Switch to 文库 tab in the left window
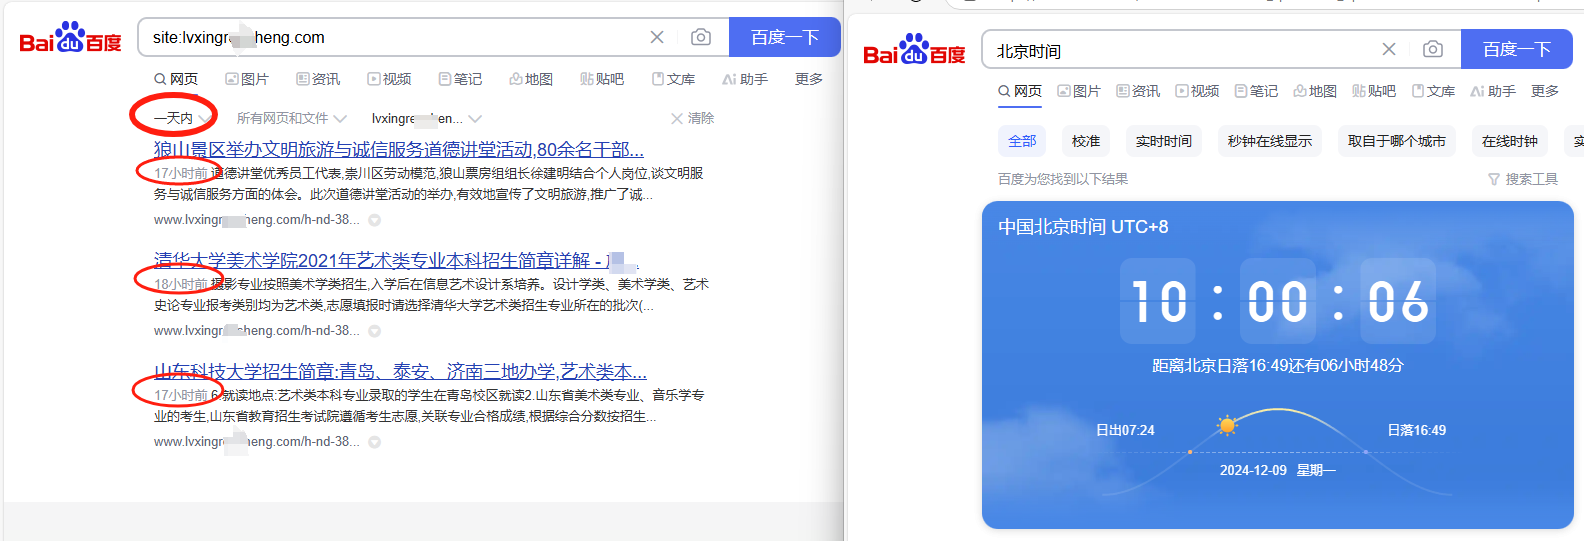1584x541 pixels. (x=673, y=79)
